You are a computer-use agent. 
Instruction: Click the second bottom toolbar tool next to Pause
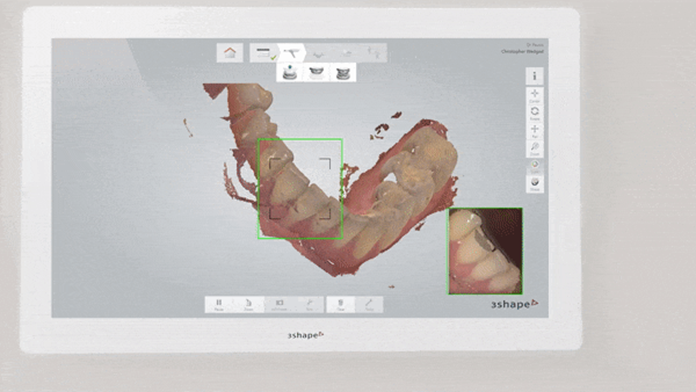point(249,305)
